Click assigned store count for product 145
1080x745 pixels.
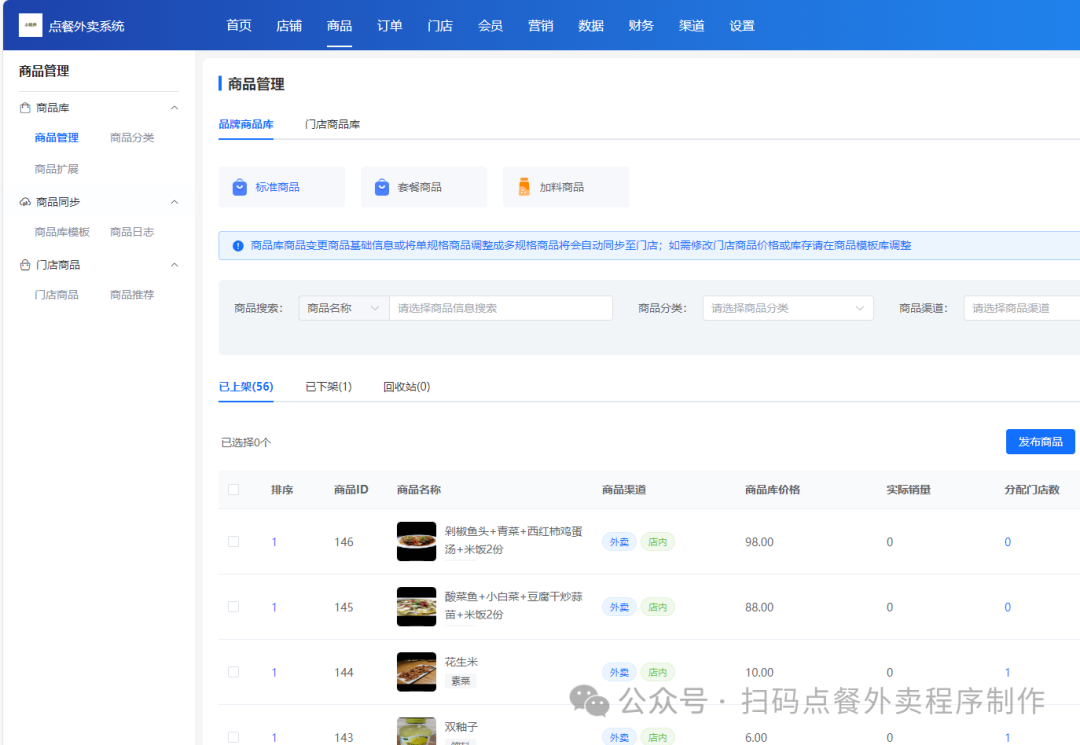1008,607
